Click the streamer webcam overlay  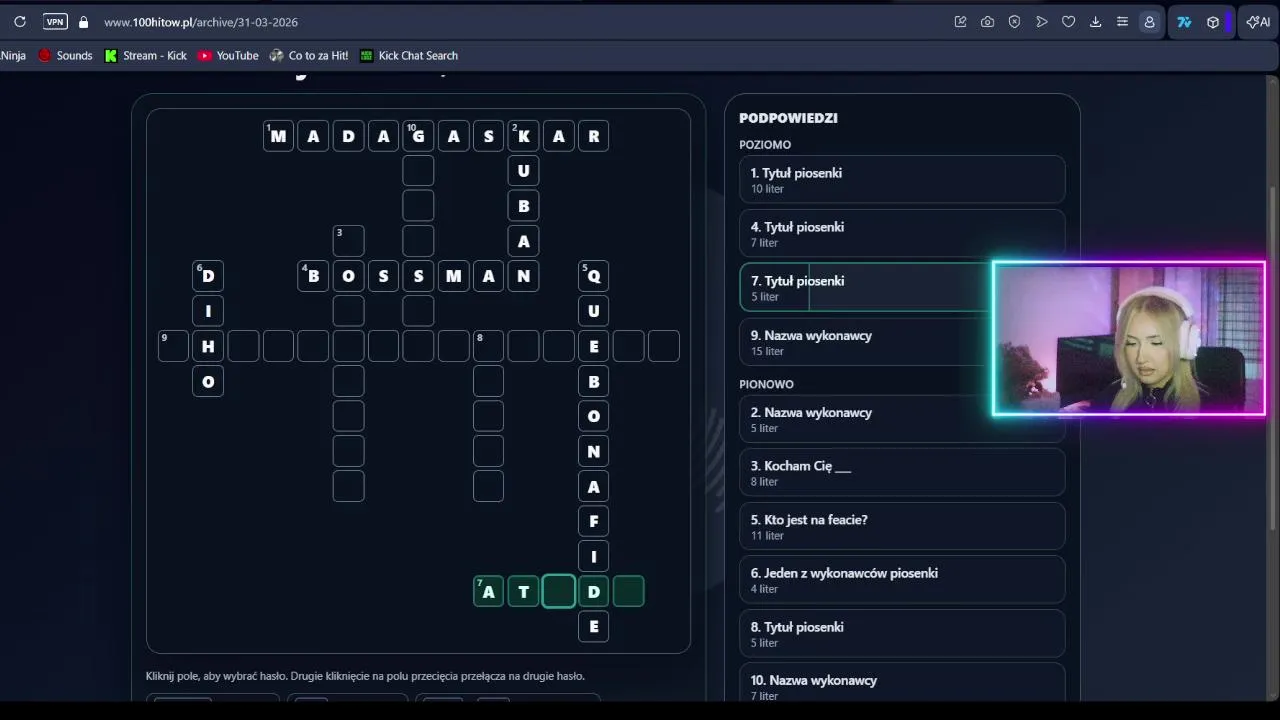(1129, 339)
